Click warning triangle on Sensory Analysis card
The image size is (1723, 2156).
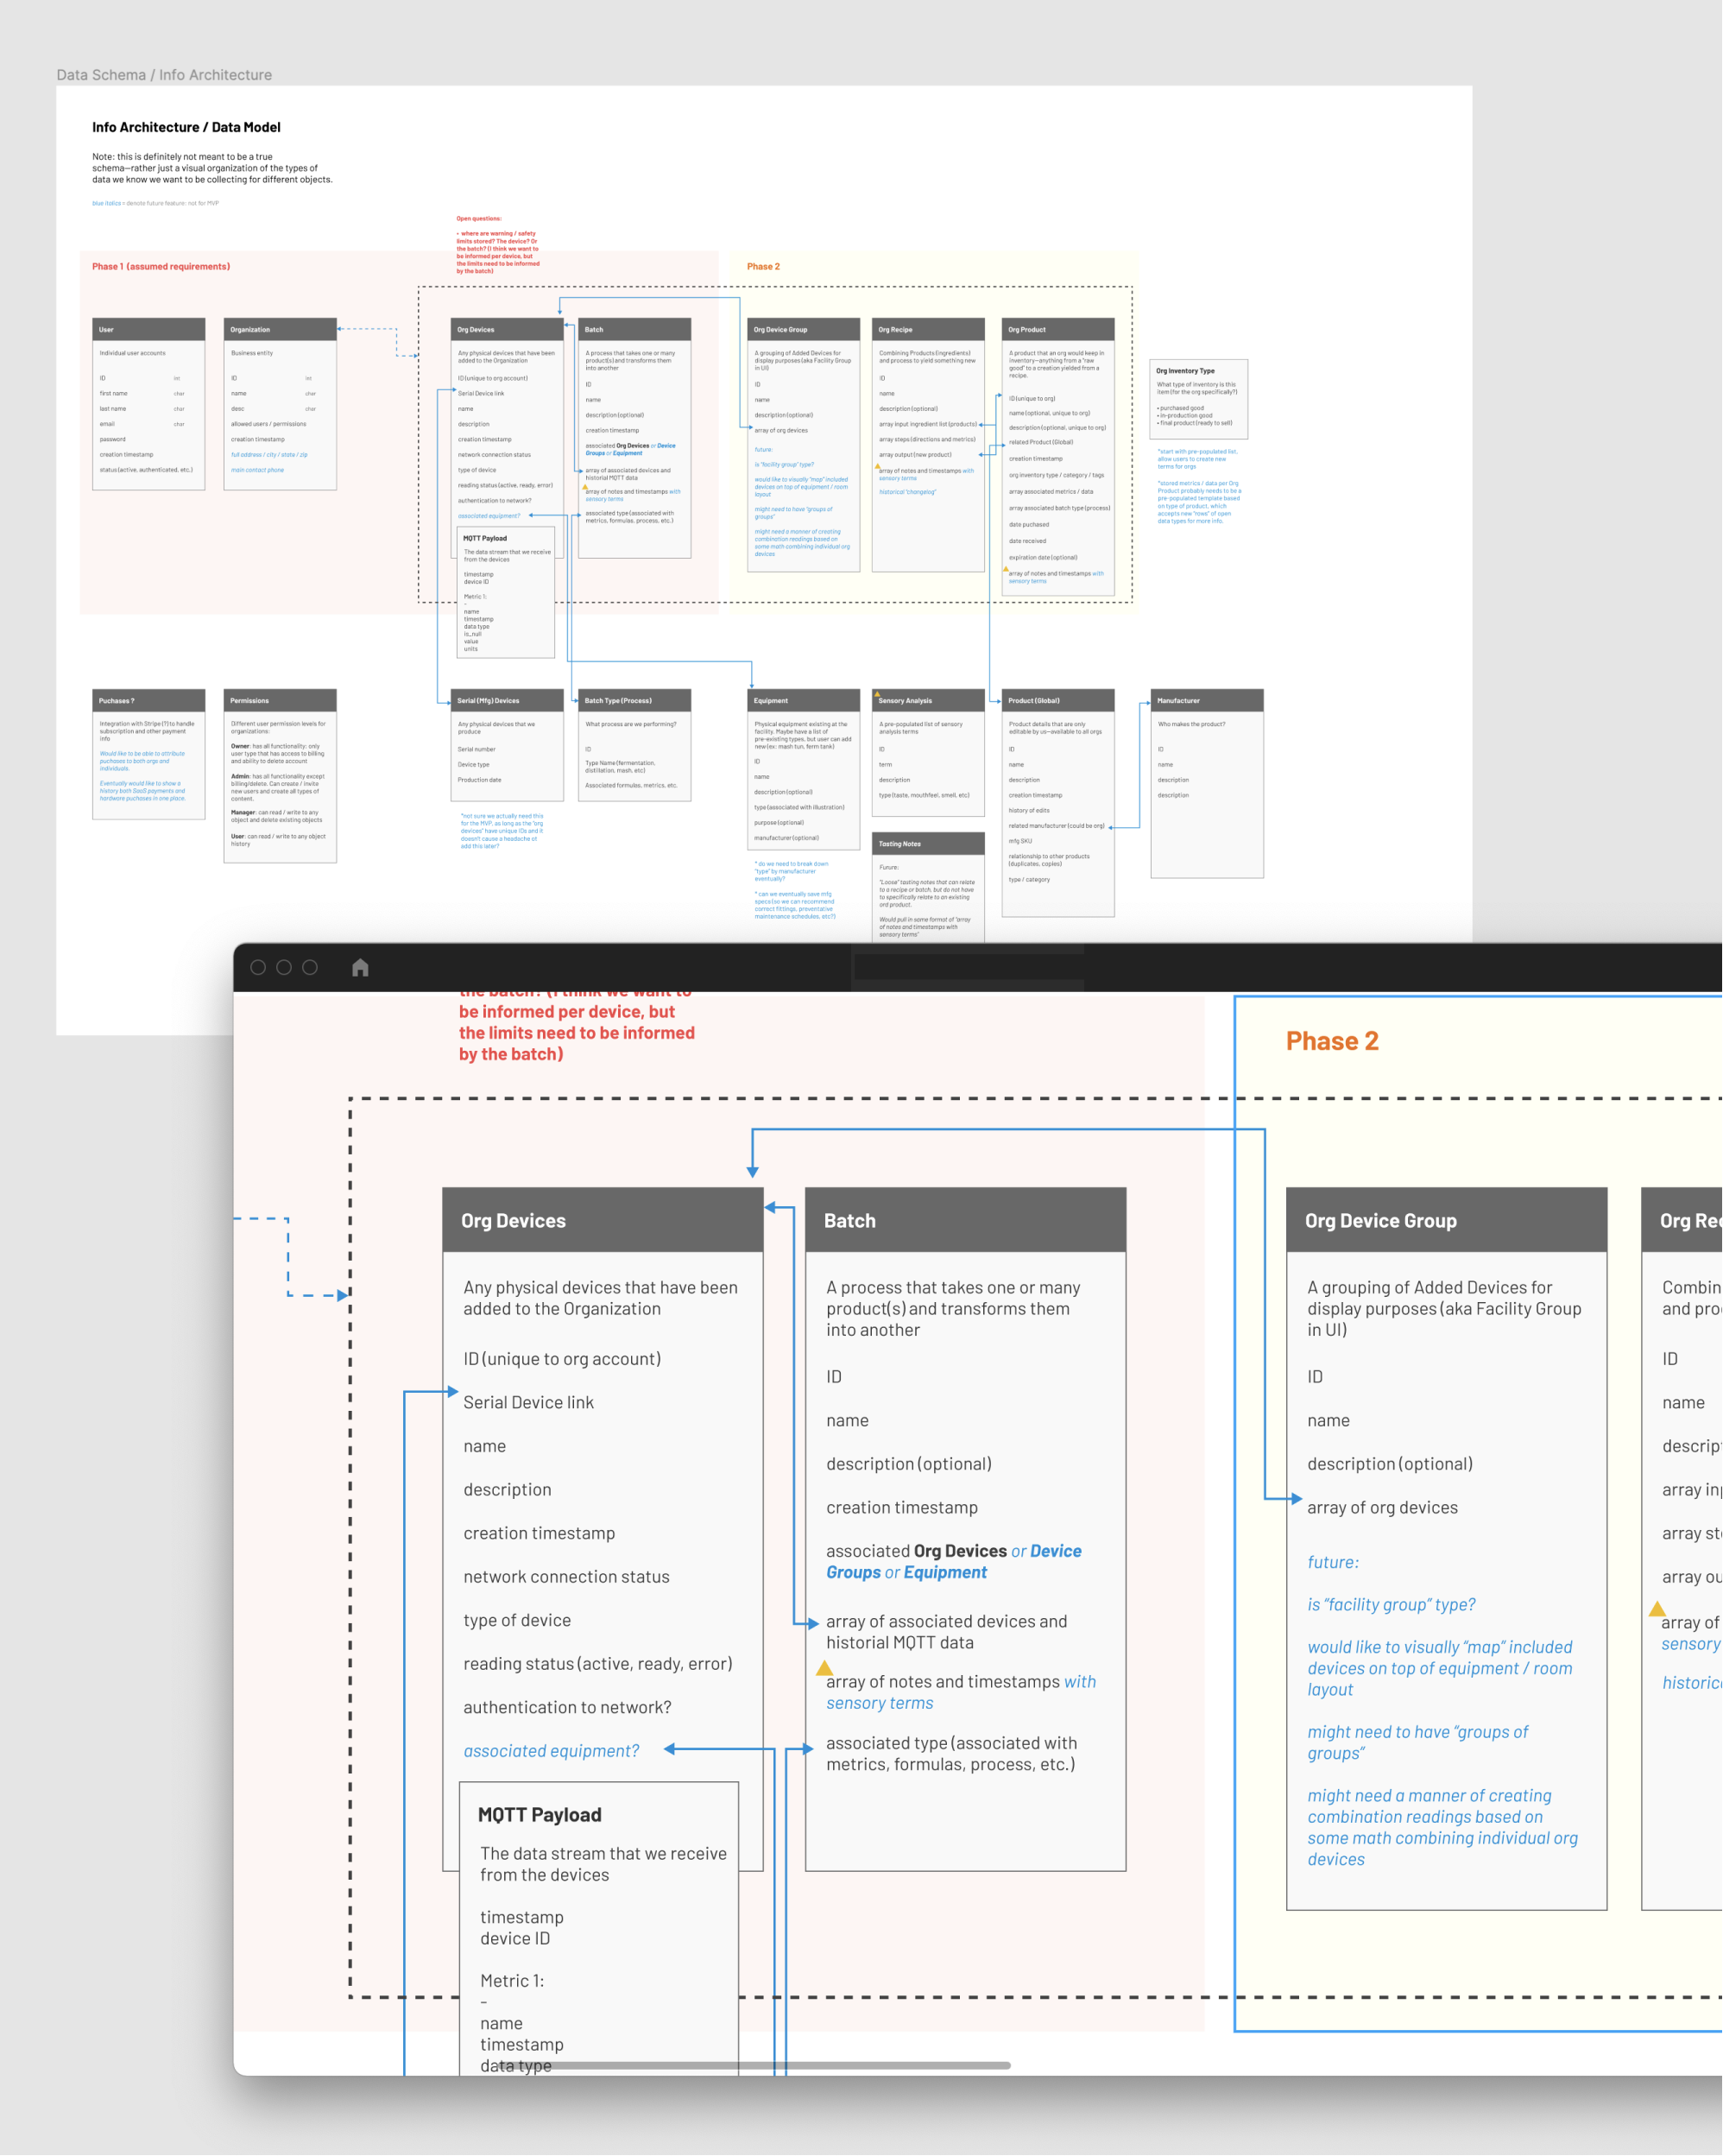coord(877,693)
